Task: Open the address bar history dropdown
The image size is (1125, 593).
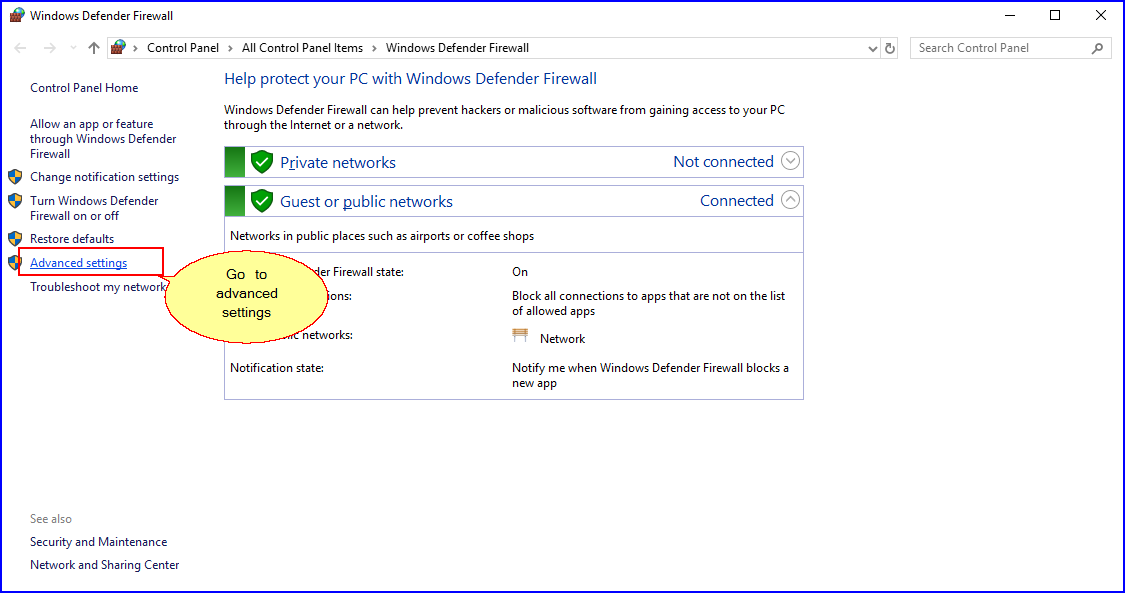Action: 872,48
